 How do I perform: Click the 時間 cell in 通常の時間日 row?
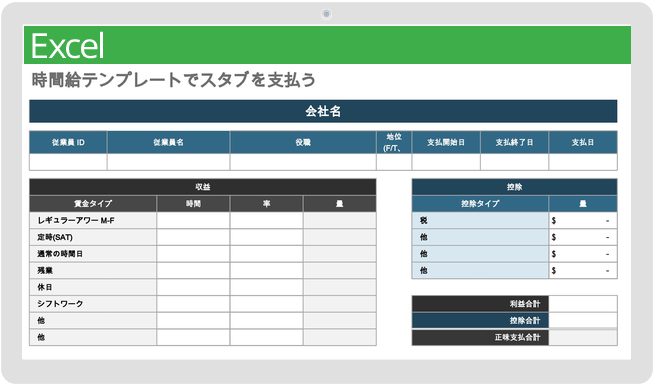point(193,254)
